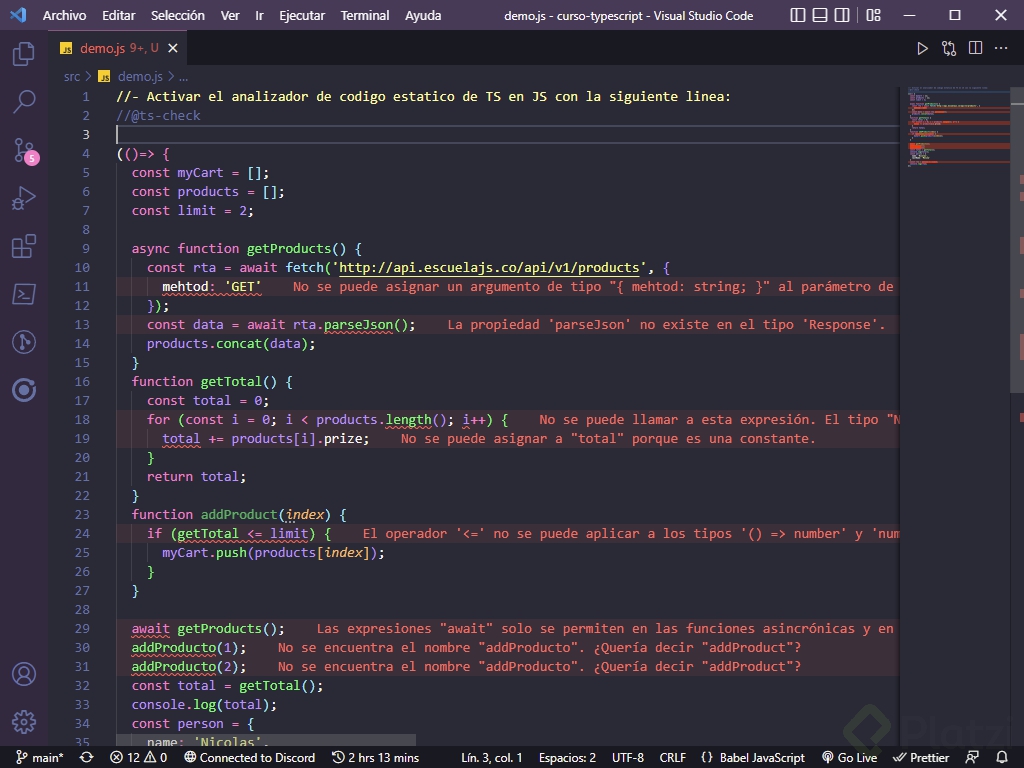The width and height of the screenshot is (1024, 768).
Task: Open the Accounts icon in activity bar
Action: (24, 674)
